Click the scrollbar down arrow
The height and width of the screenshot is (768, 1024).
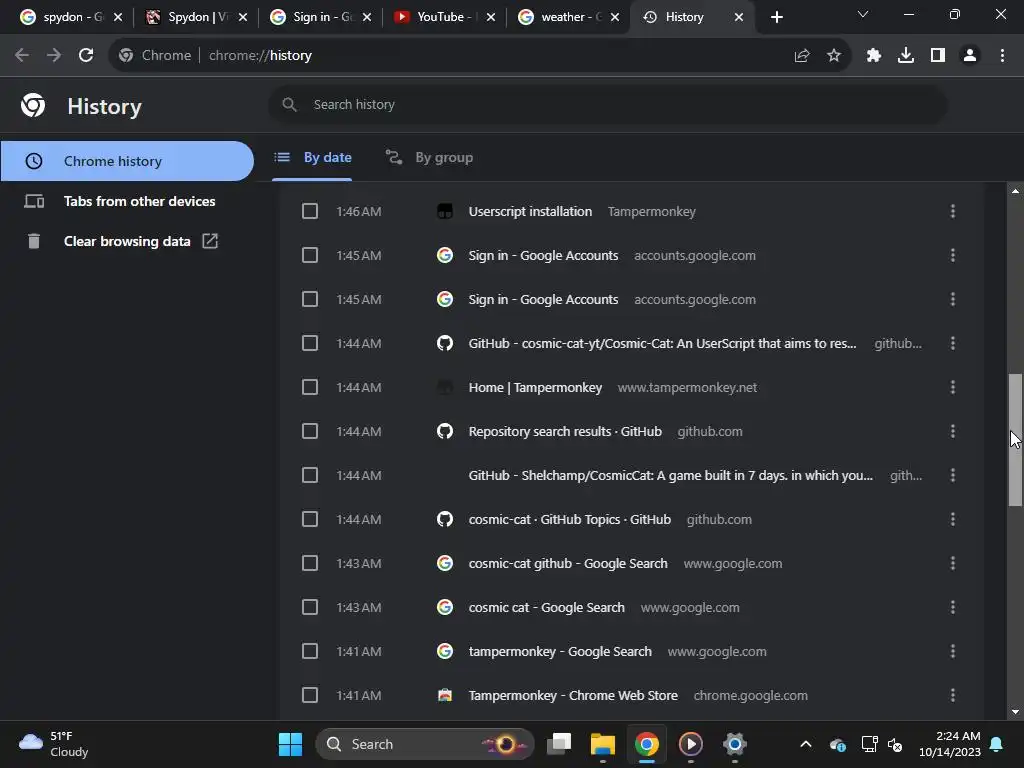point(1015,712)
